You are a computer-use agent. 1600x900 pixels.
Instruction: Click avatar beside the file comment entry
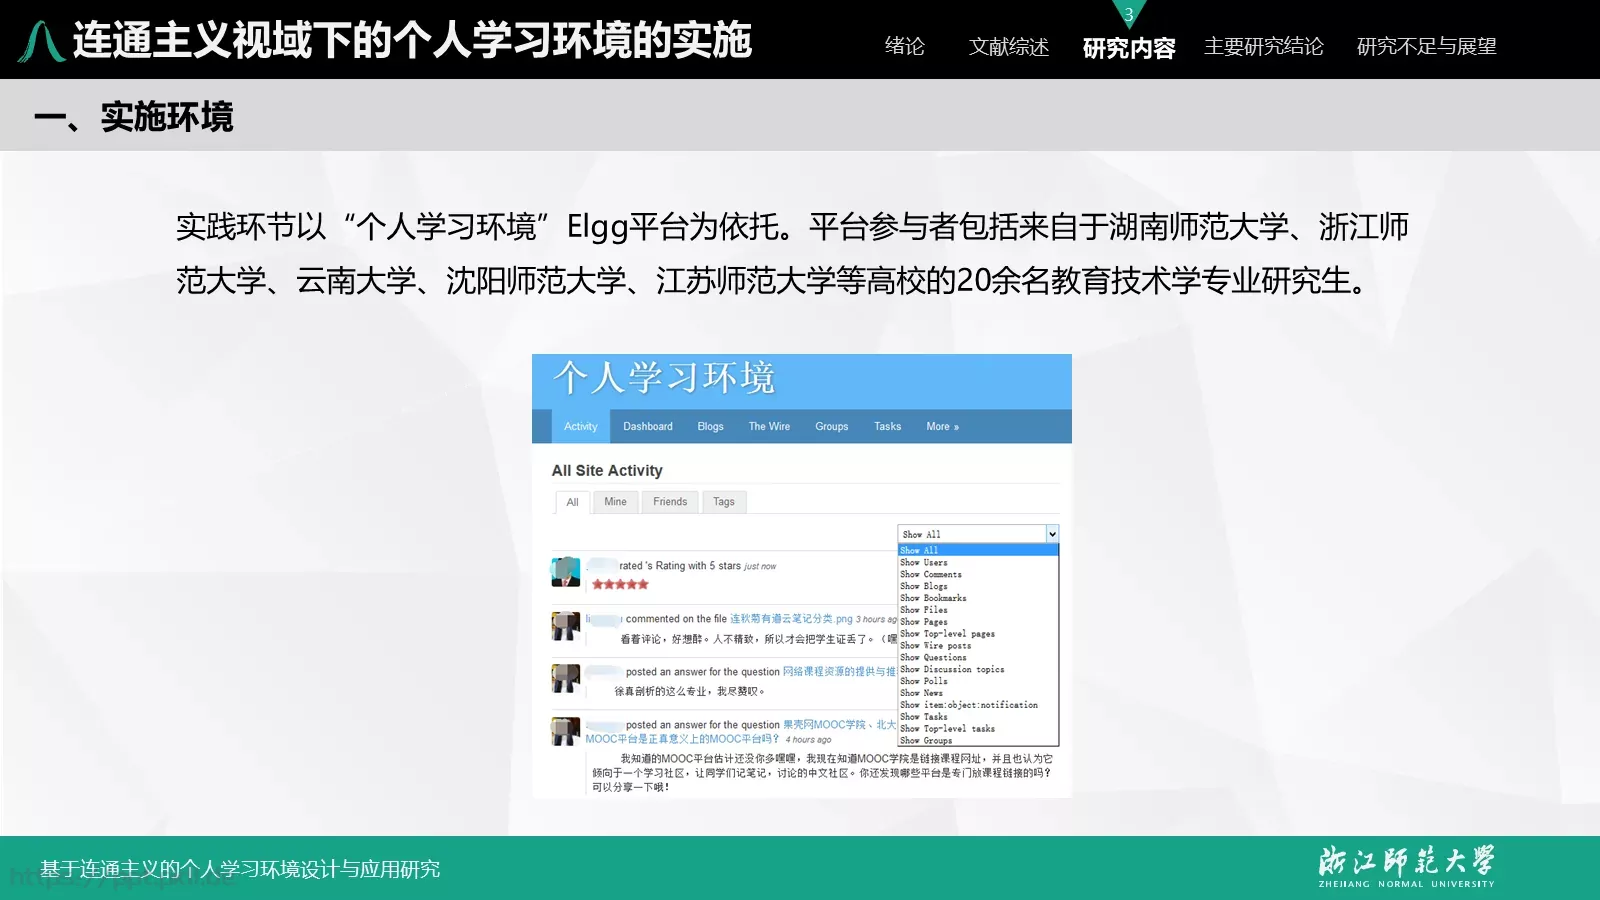click(565, 626)
